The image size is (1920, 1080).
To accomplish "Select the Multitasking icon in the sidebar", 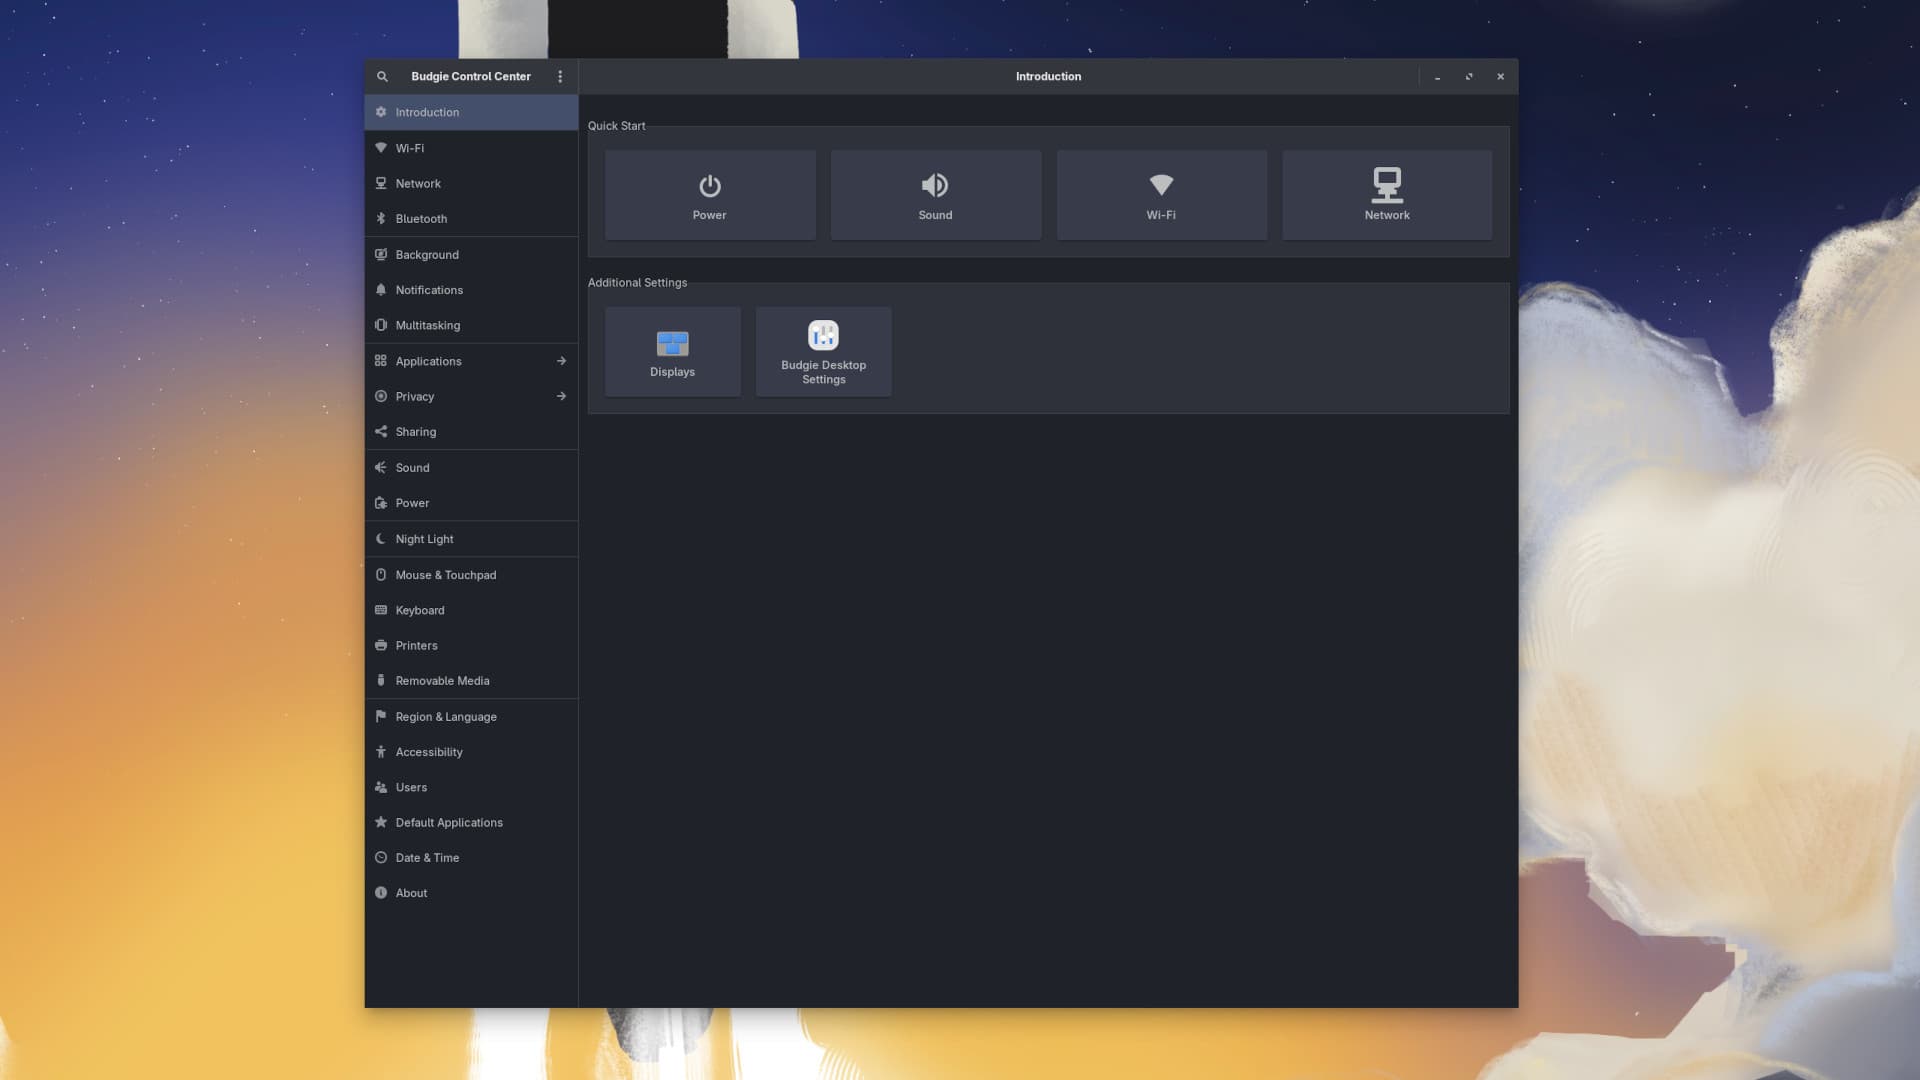I will click(x=381, y=325).
